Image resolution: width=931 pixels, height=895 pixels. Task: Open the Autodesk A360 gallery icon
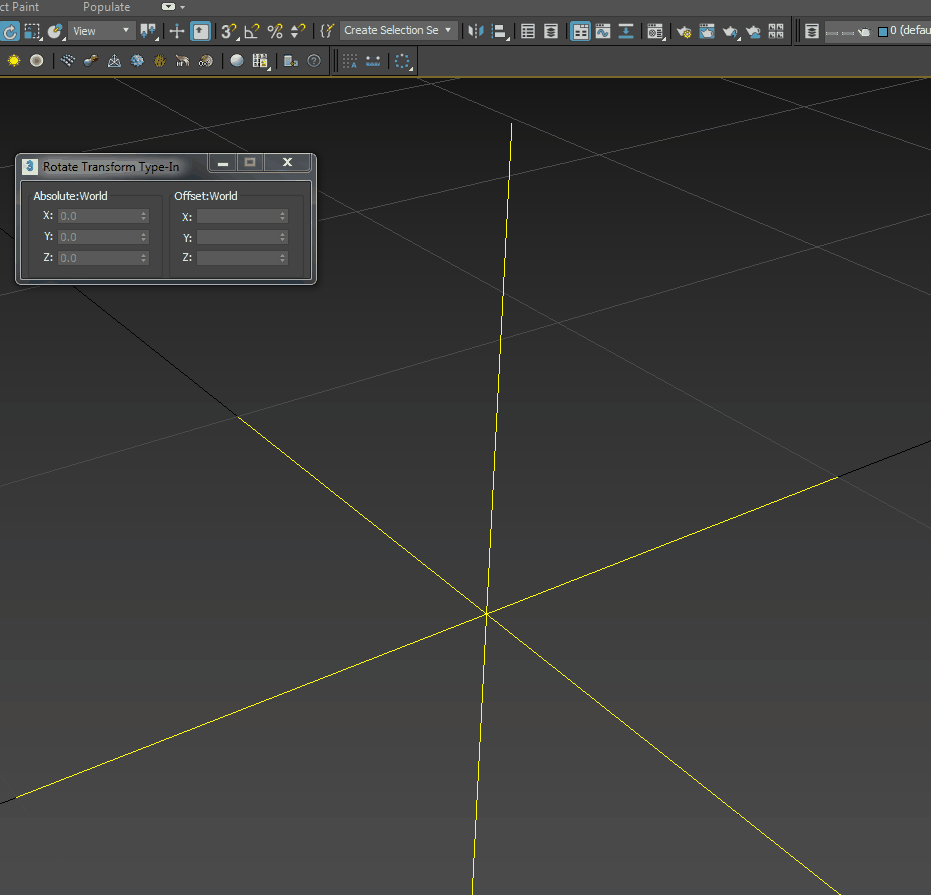click(x=776, y=31)
